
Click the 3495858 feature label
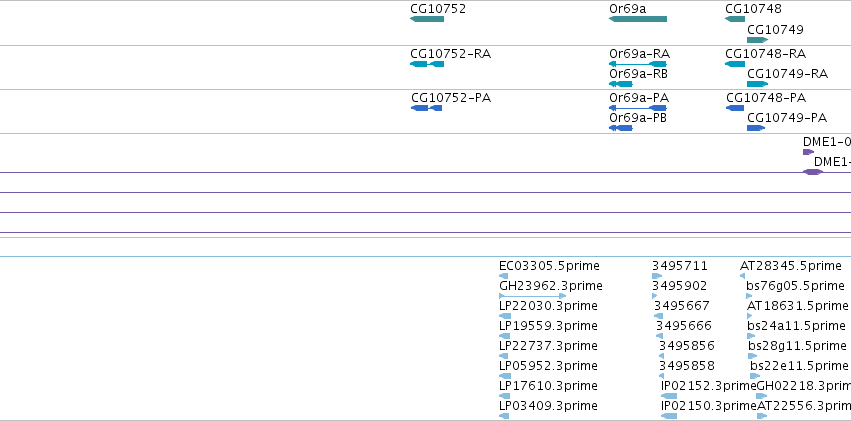coord(687,366)
